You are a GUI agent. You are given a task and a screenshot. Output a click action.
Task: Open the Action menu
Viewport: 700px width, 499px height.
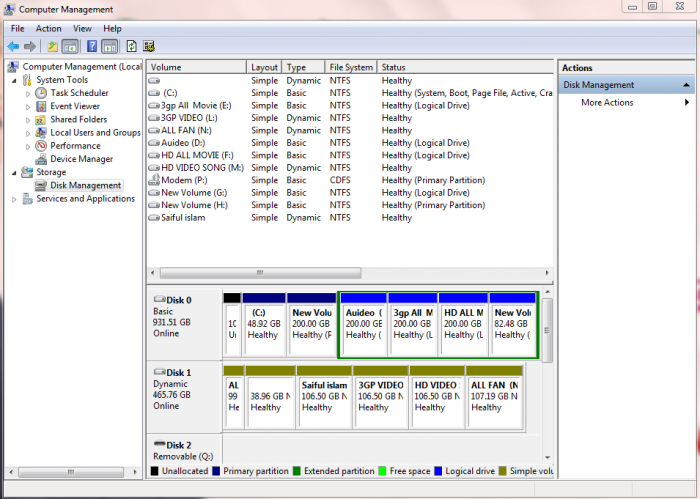pos(49,29)
